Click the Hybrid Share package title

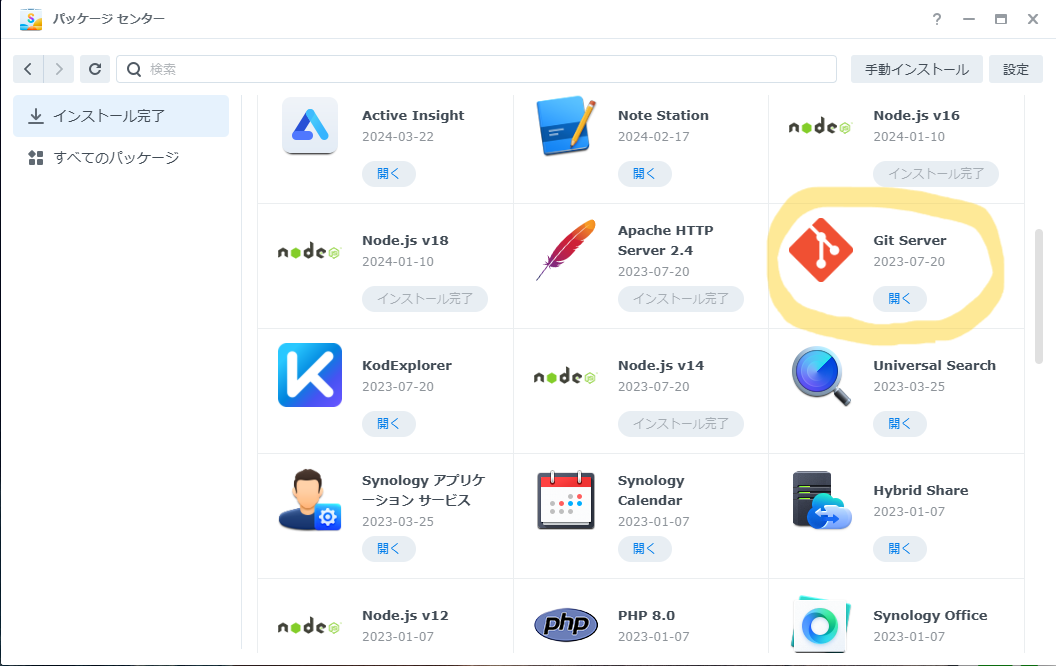click(921, 491)
